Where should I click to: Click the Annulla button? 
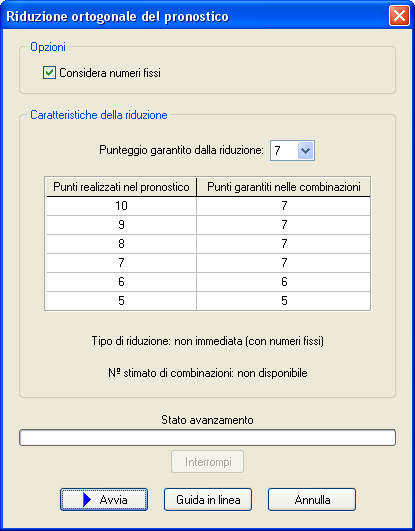pos(312,500)
